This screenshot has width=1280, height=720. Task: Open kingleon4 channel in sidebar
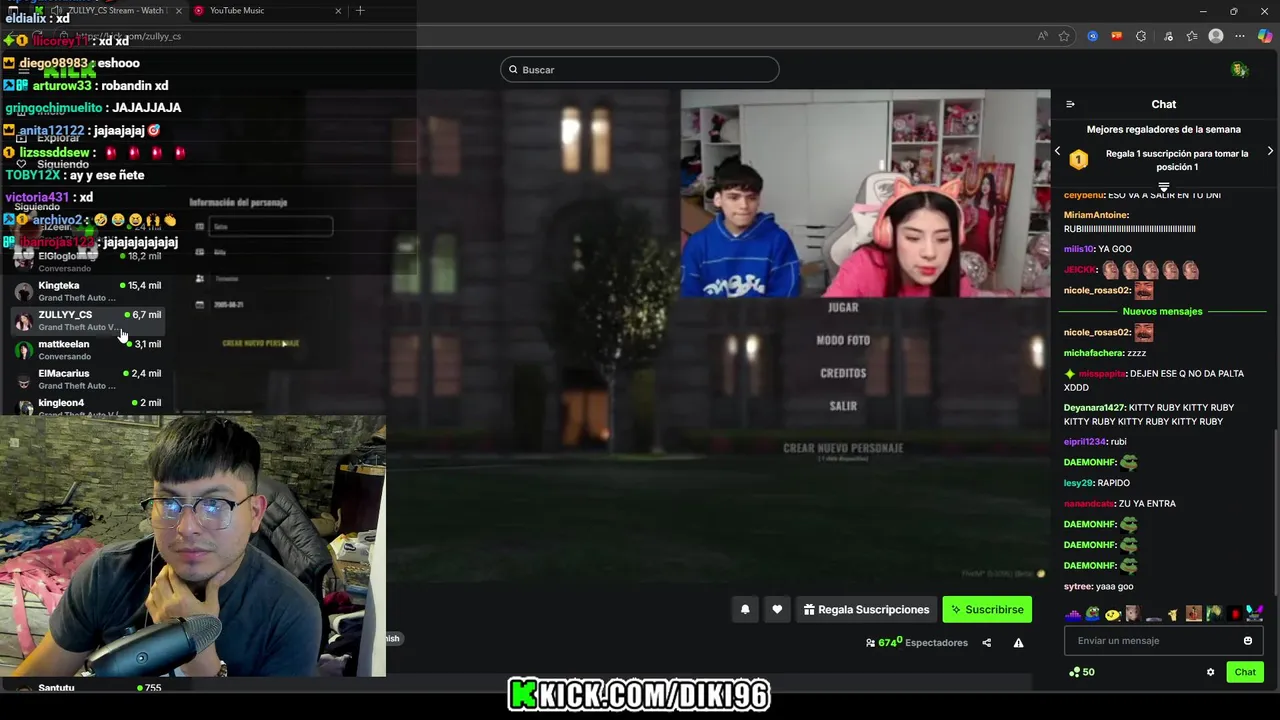pos(88,405)
